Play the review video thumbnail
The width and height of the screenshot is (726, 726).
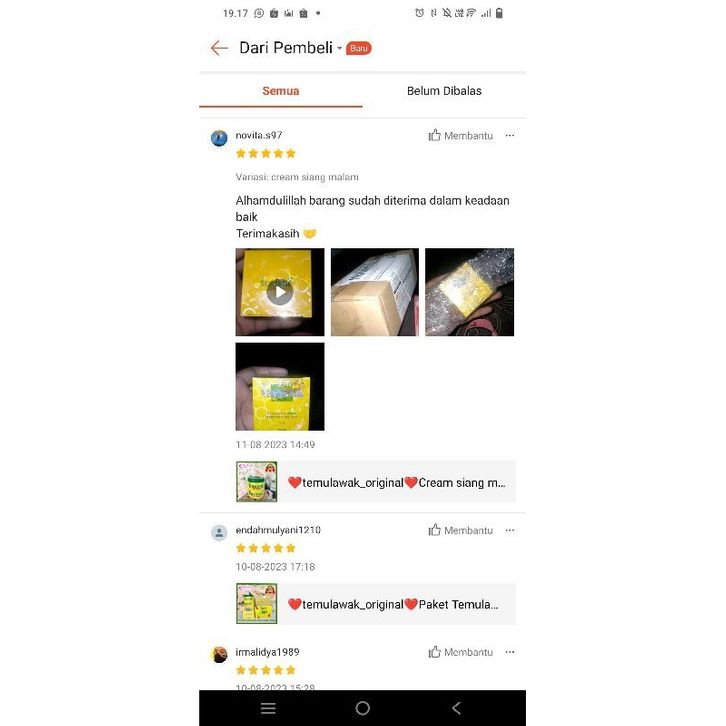pyautogui.click(x=280, y=292)
